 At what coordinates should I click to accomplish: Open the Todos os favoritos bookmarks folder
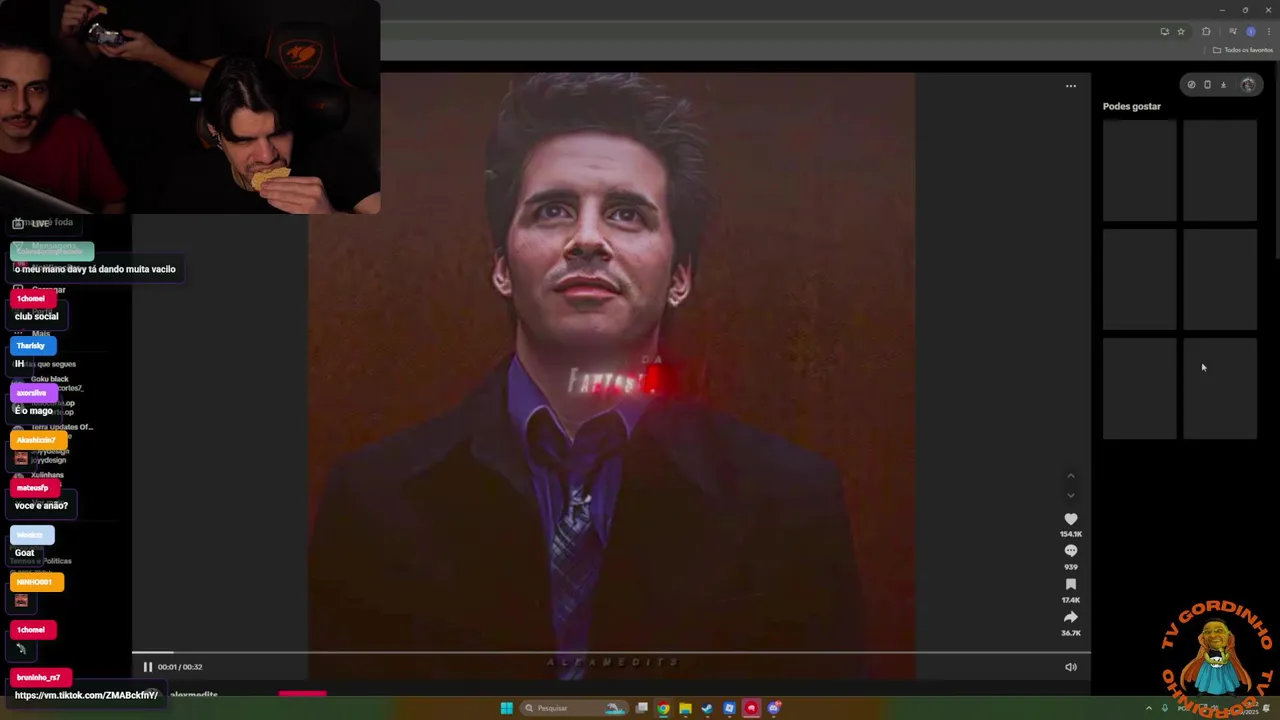click(1243, 50)
